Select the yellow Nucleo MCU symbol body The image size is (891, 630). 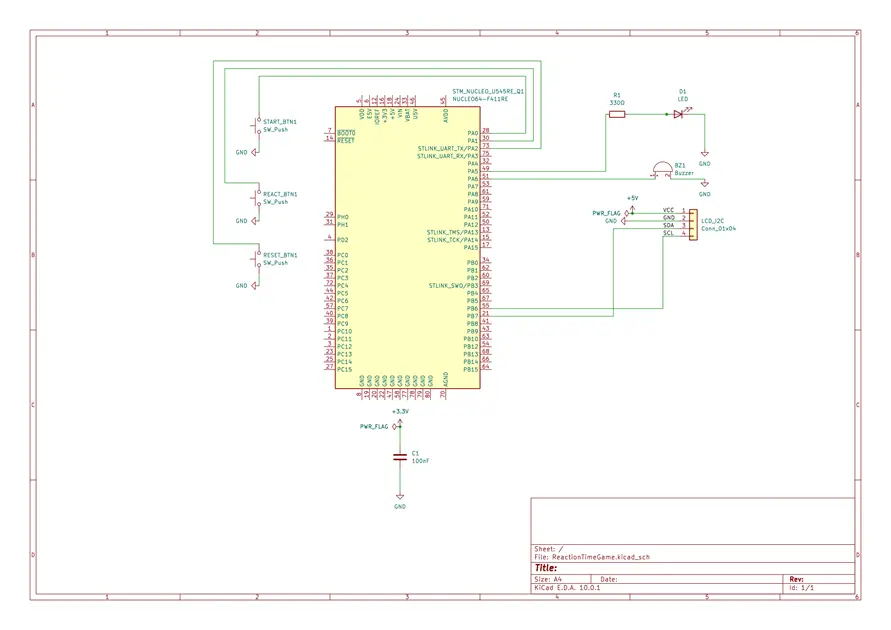pyautogui.click(x=407, y=247)
